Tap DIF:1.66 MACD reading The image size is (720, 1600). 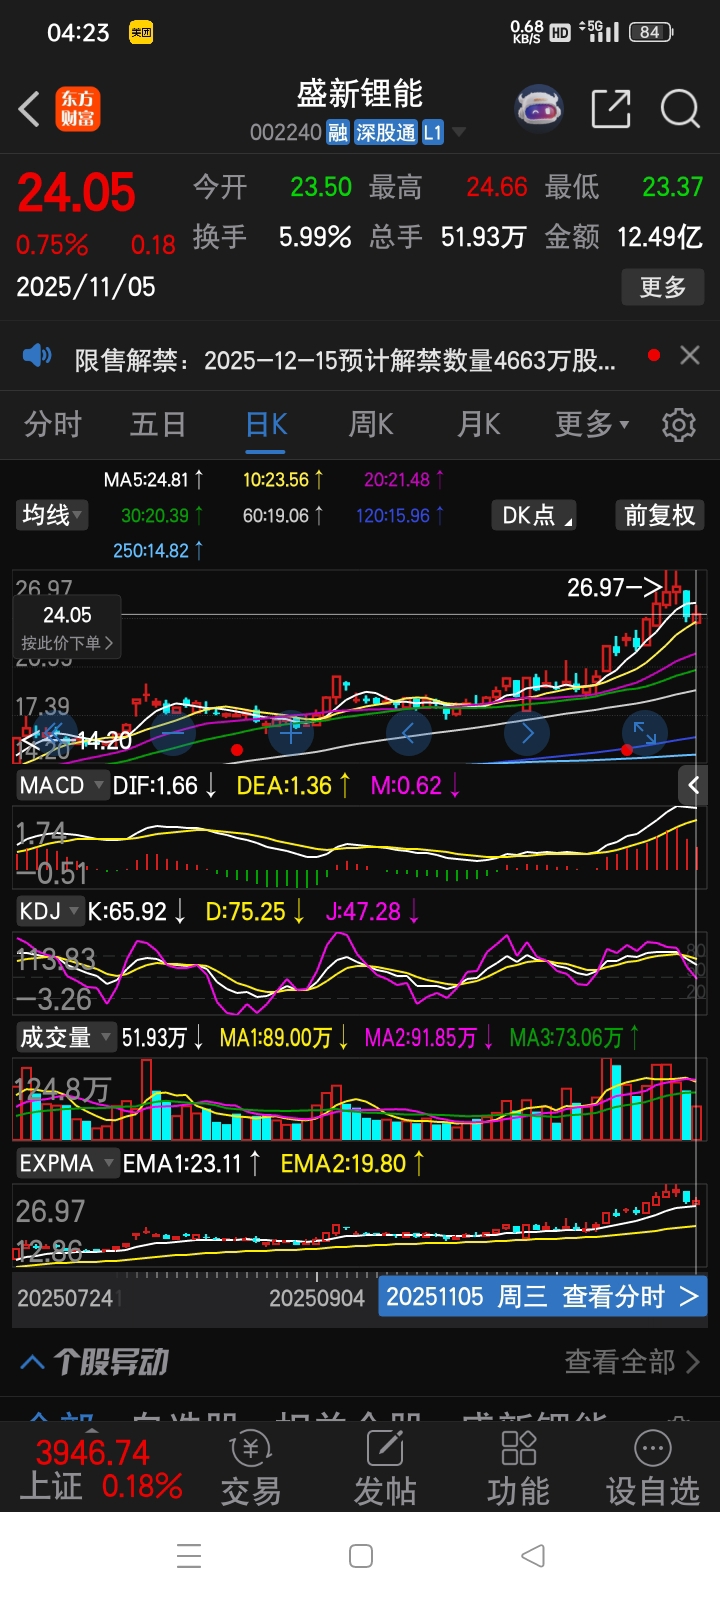click(x=165, y=786)
